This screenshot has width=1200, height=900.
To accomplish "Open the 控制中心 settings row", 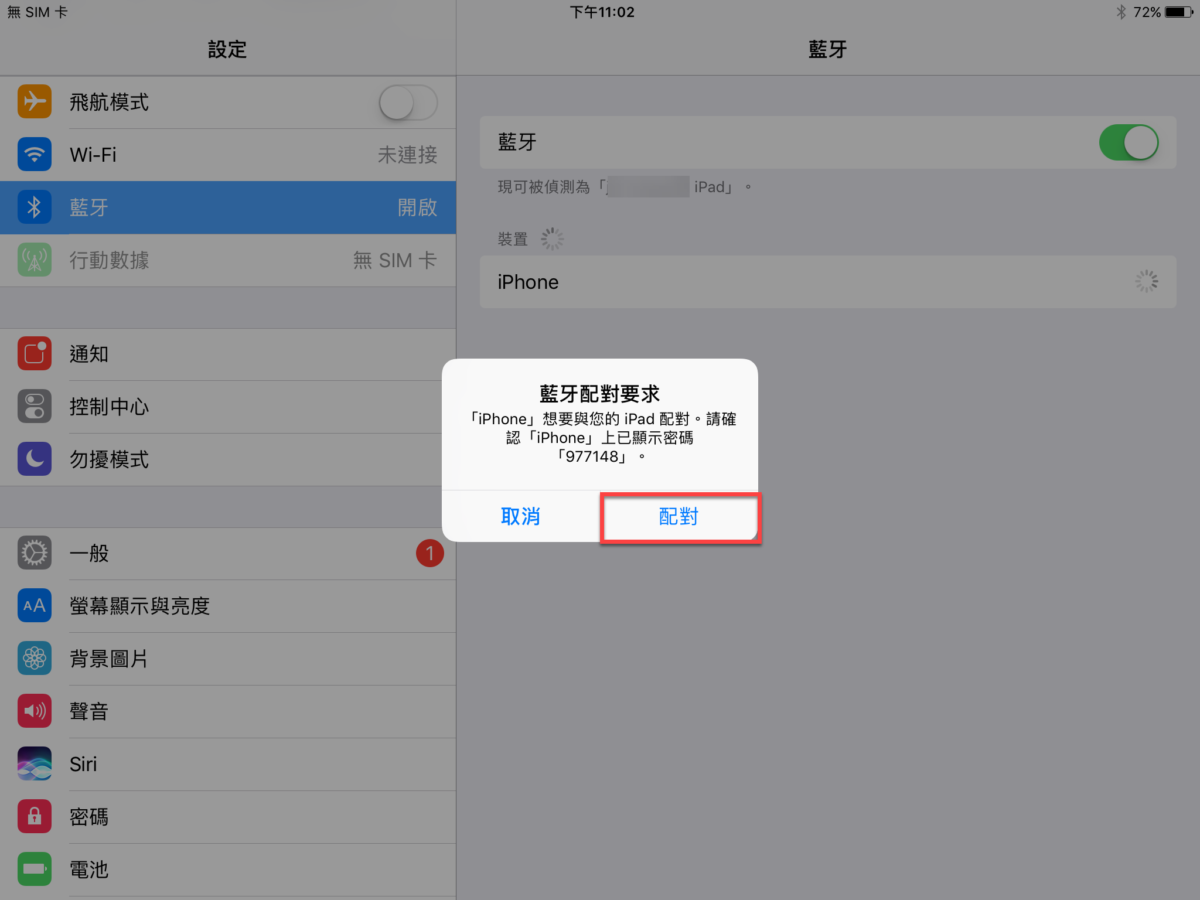I will 228,407.
